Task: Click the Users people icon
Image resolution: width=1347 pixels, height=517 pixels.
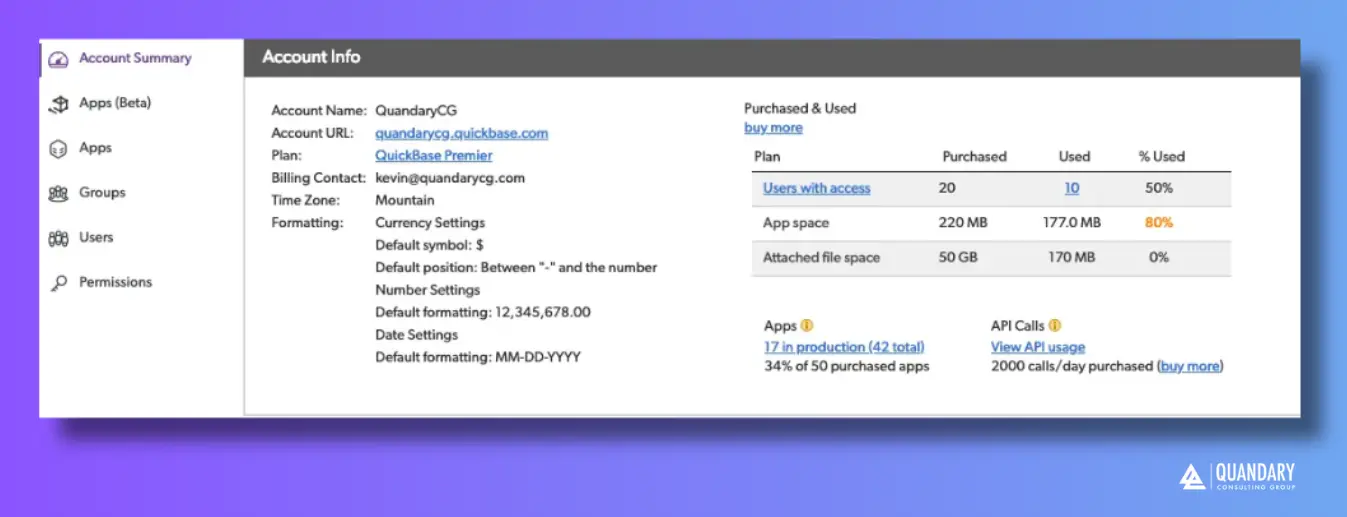Action: tap(59, 238)
